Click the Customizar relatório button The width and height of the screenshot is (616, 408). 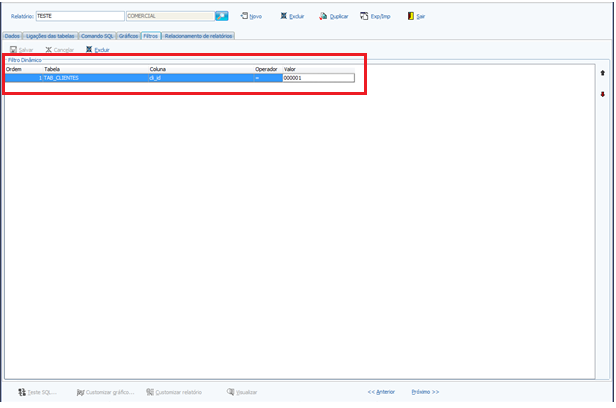(174, 392)
